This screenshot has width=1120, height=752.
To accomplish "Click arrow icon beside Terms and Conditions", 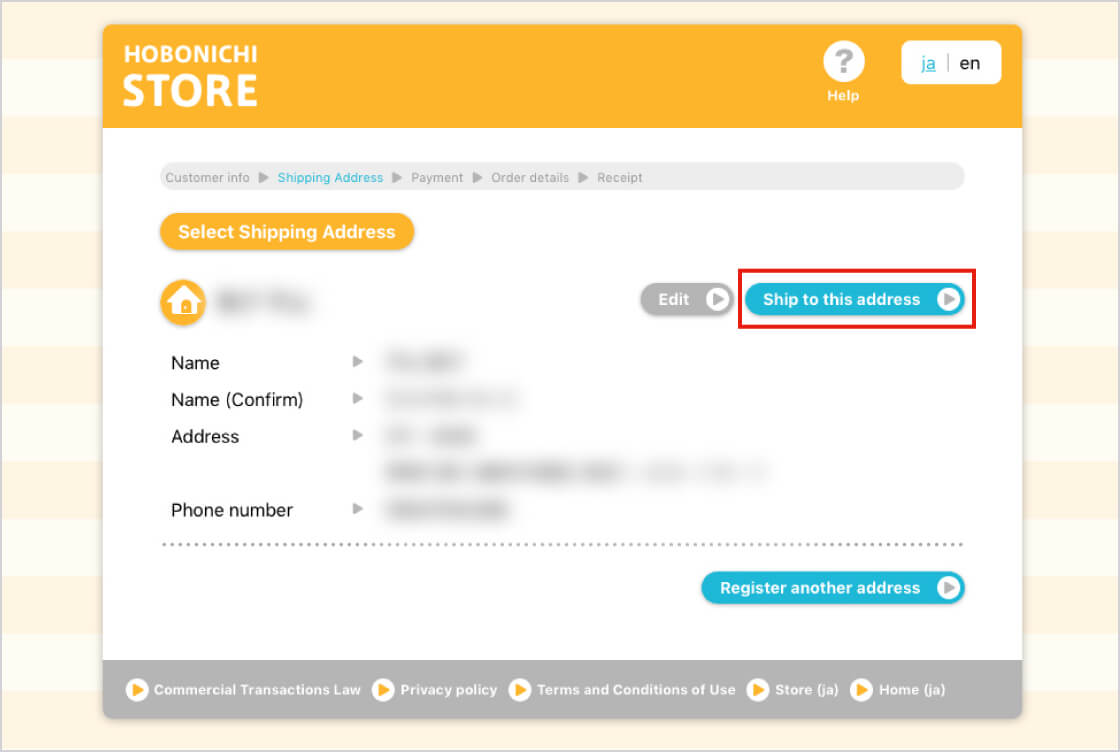I will pos(520,690).
